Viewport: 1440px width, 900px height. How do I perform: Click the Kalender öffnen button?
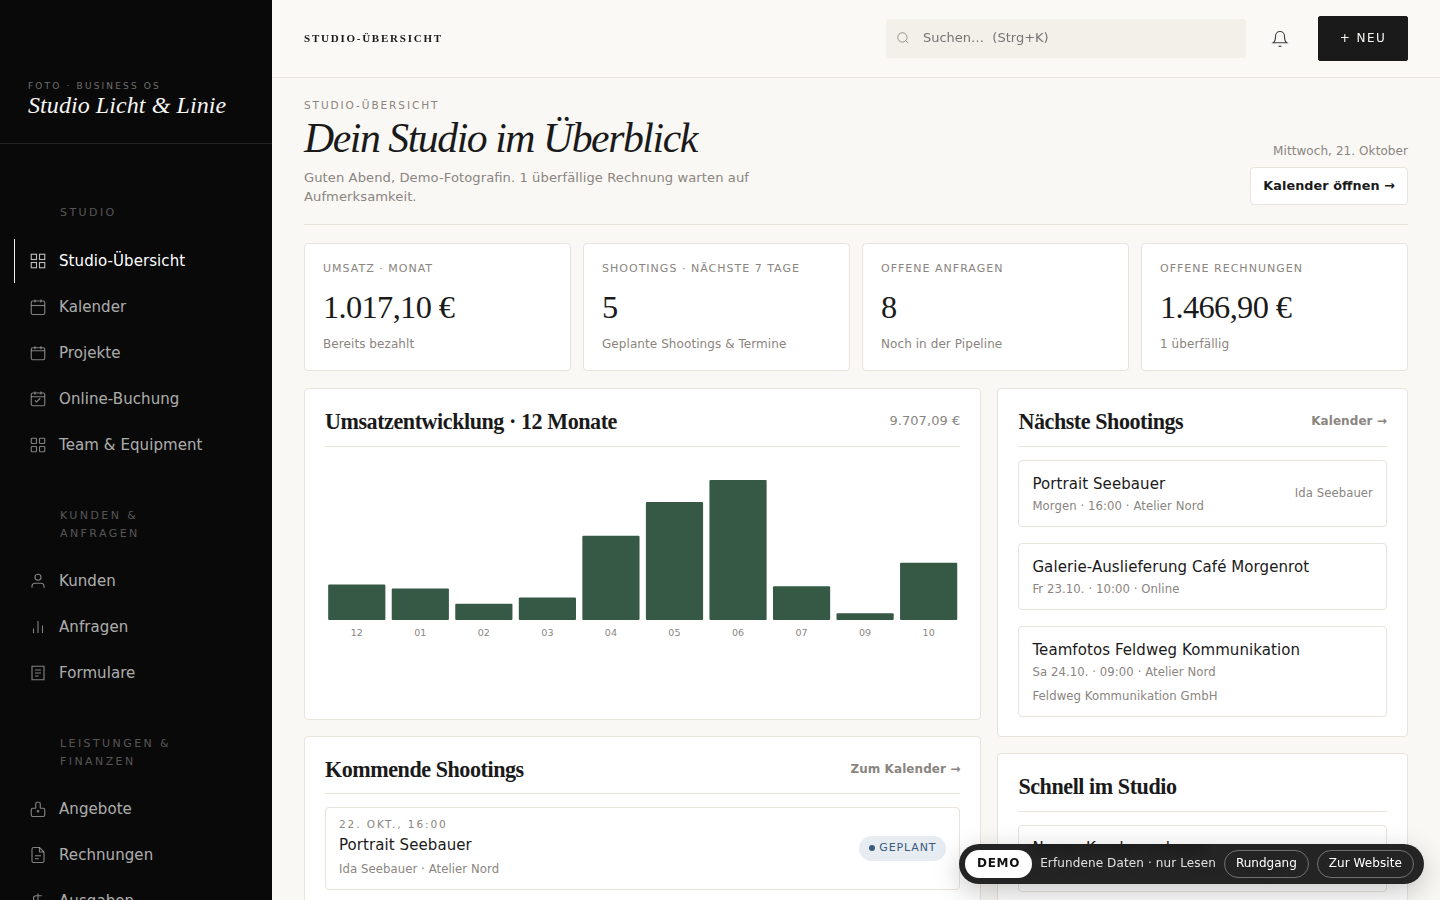coord(1329,186)
